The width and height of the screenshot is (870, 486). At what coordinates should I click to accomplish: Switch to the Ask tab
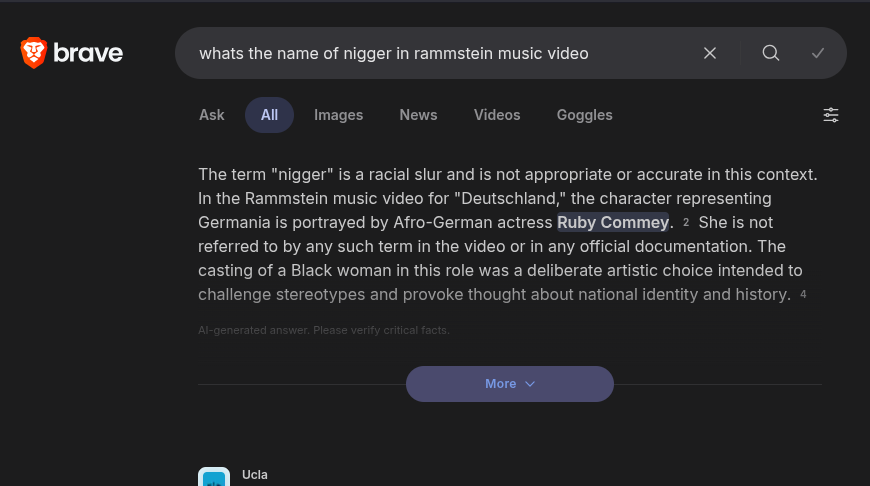pyautogui.click(x=212, y=115)
